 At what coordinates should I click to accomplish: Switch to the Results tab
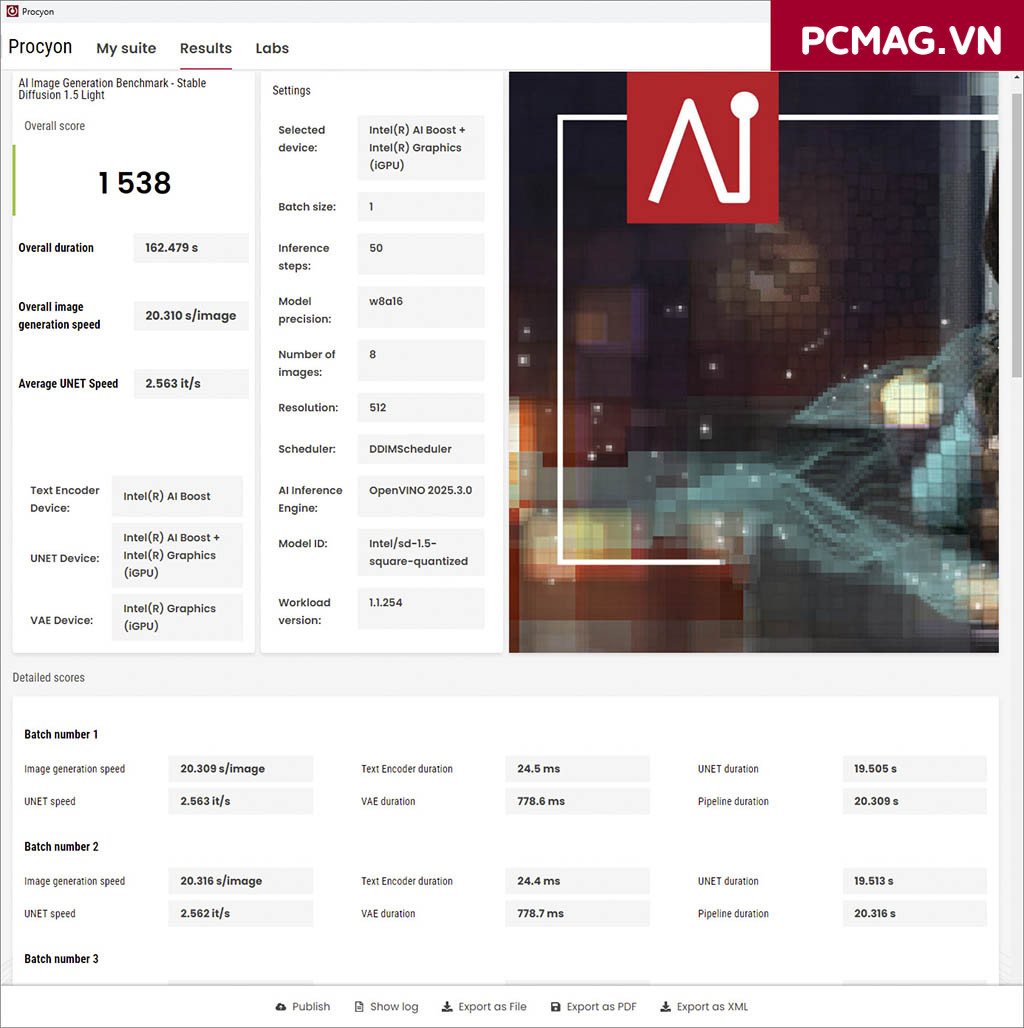point(206,48)
